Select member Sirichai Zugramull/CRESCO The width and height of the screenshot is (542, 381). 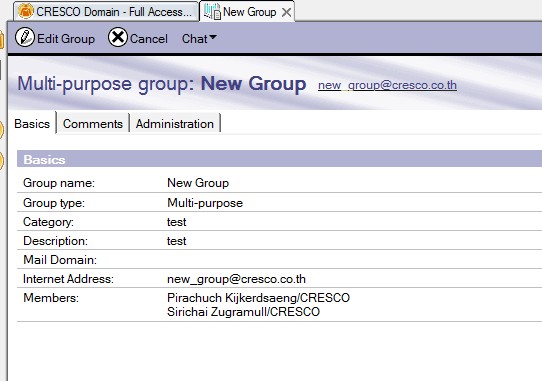243,312
